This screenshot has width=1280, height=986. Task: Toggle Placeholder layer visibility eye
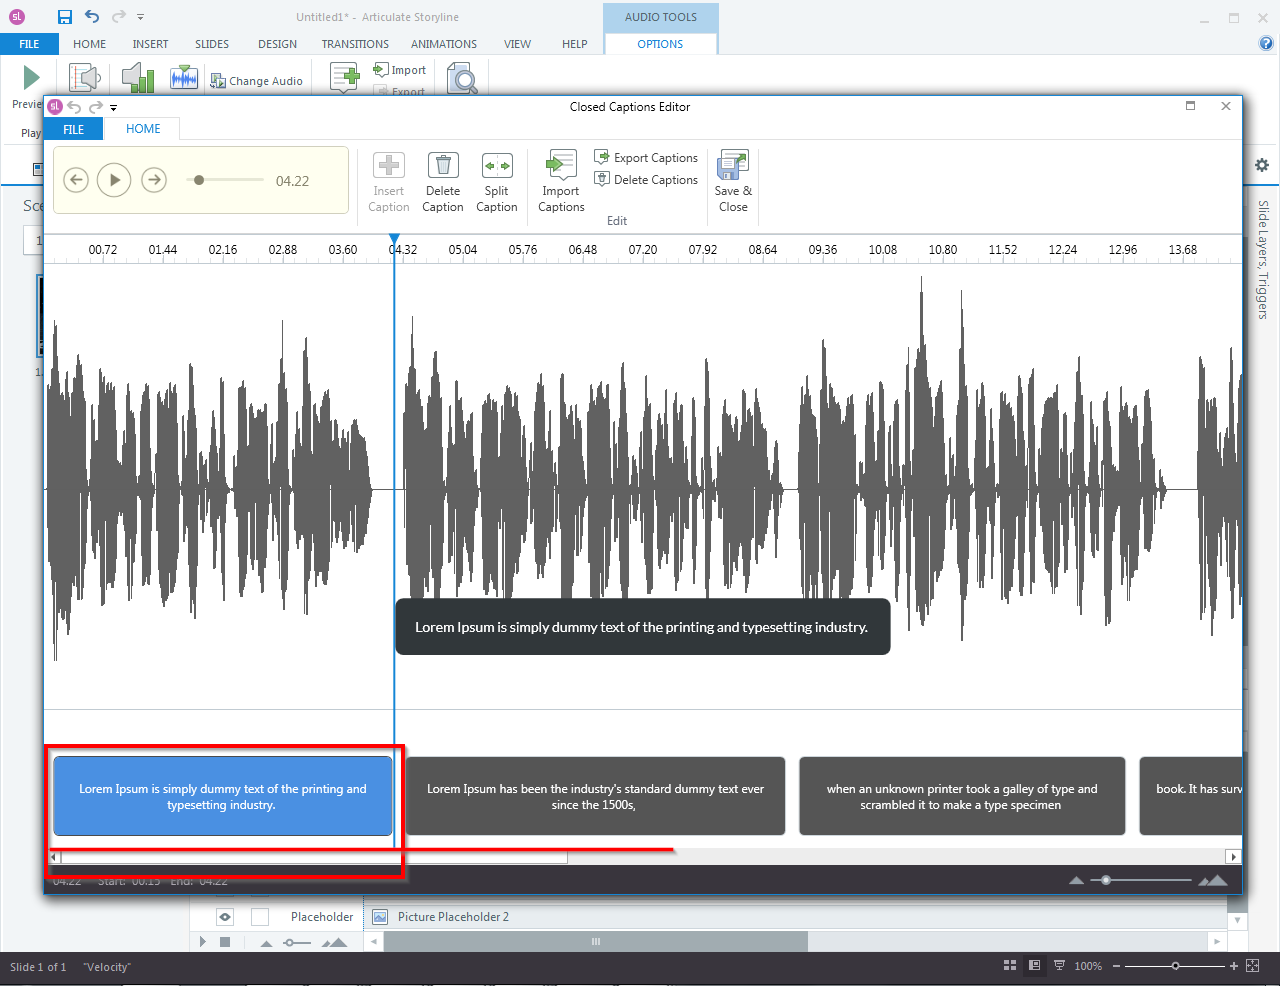tap(225, 916)
